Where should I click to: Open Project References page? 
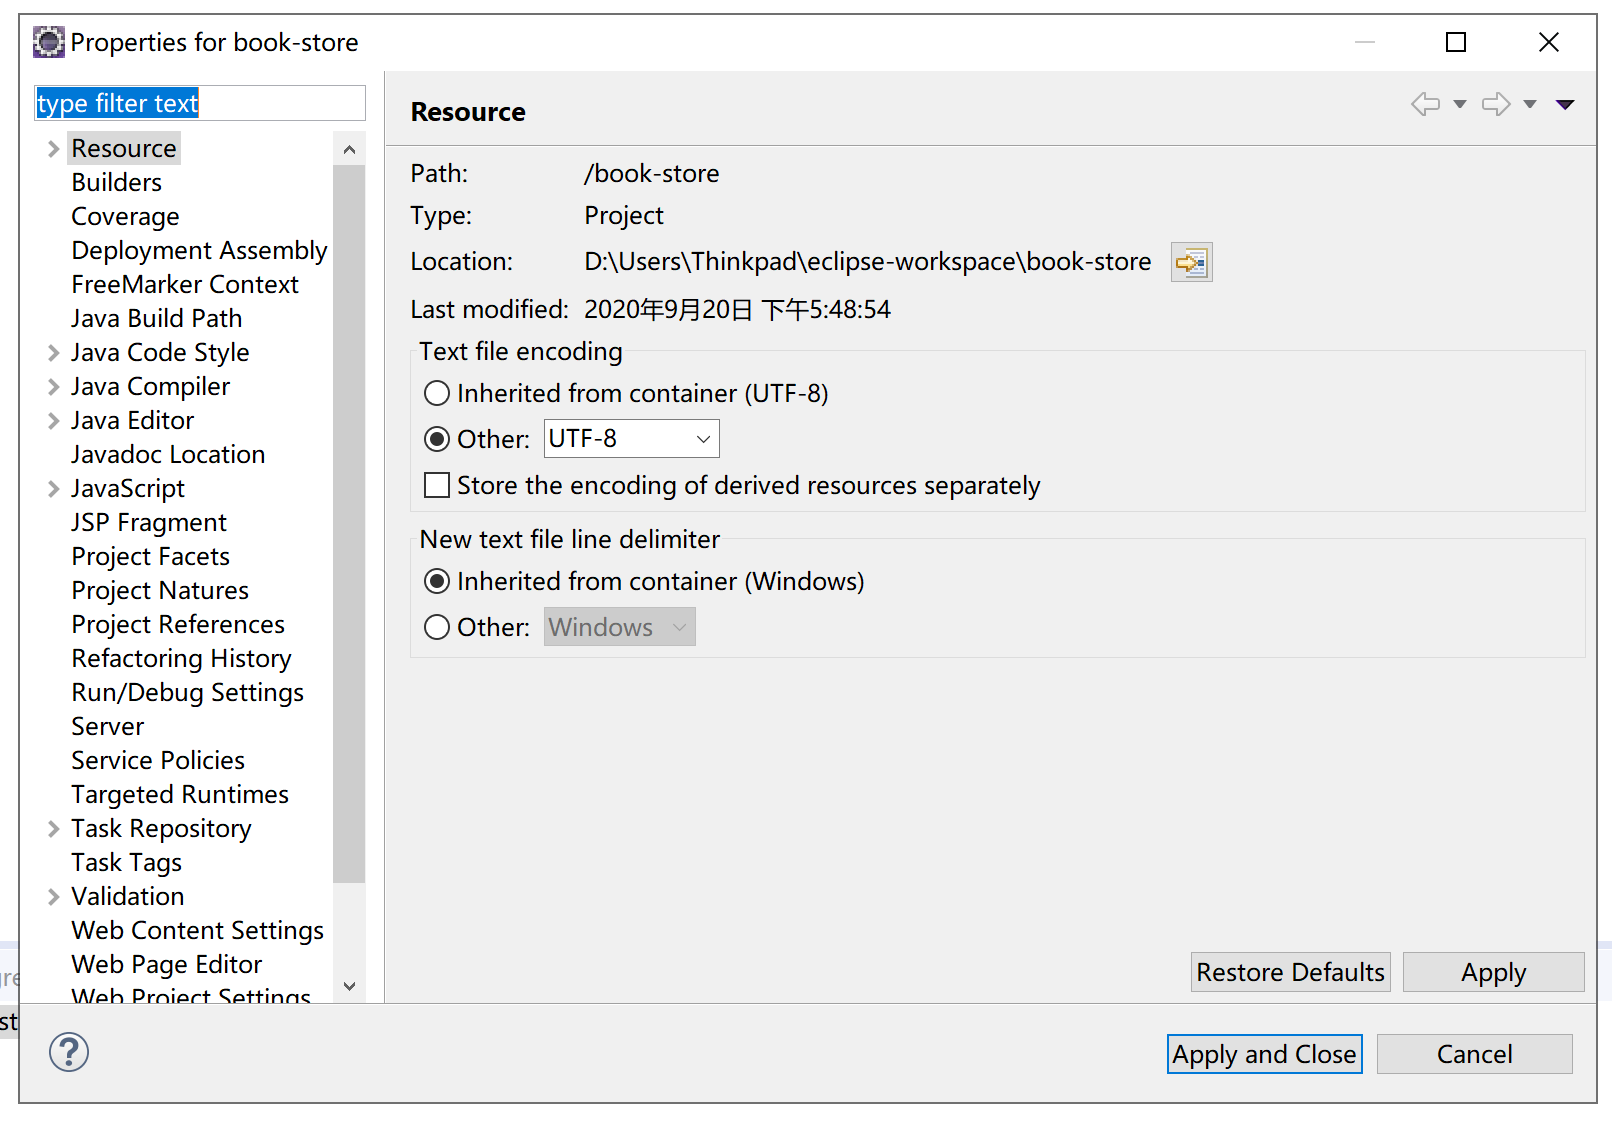pyautogui.click(x=178, y=624)
